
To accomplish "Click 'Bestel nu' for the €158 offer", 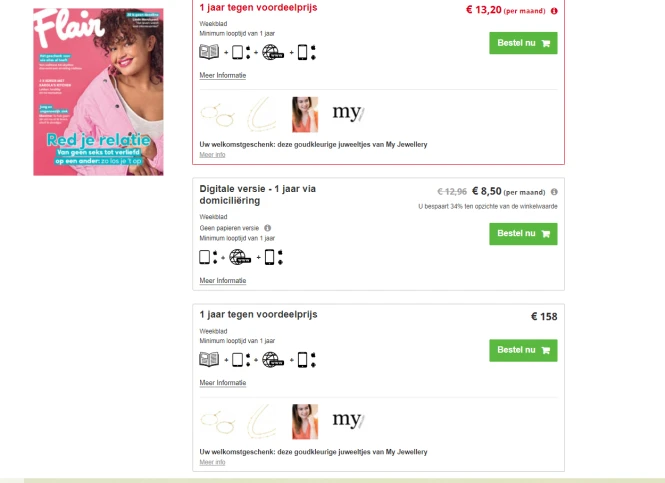I will (523, 350).
